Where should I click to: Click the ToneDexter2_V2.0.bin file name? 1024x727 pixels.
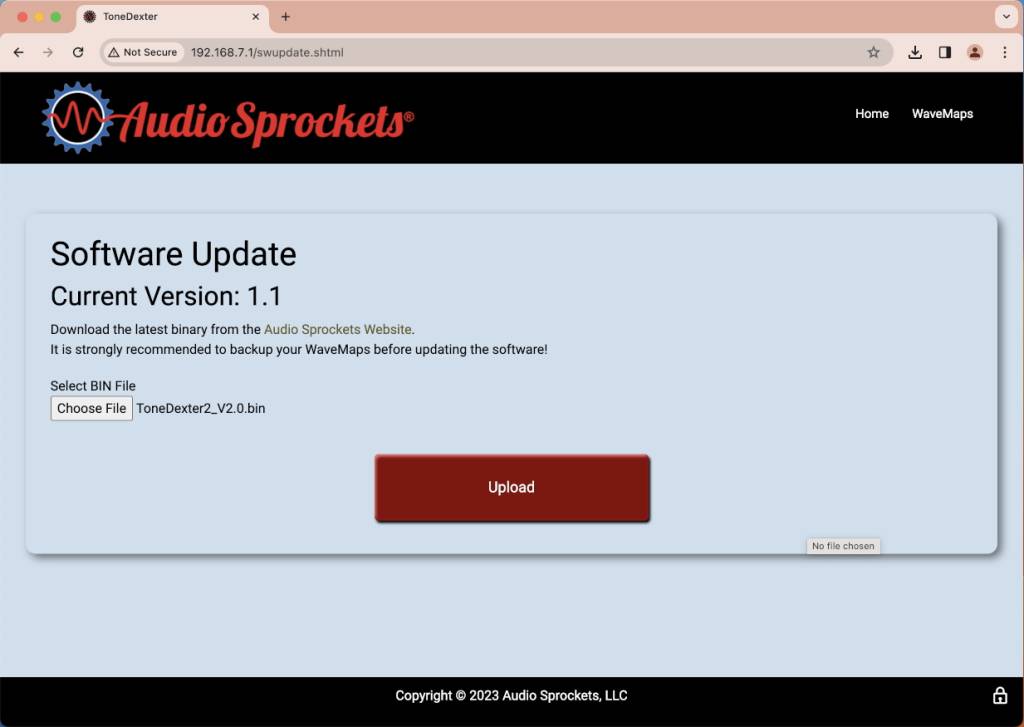(x=200, y=408)
